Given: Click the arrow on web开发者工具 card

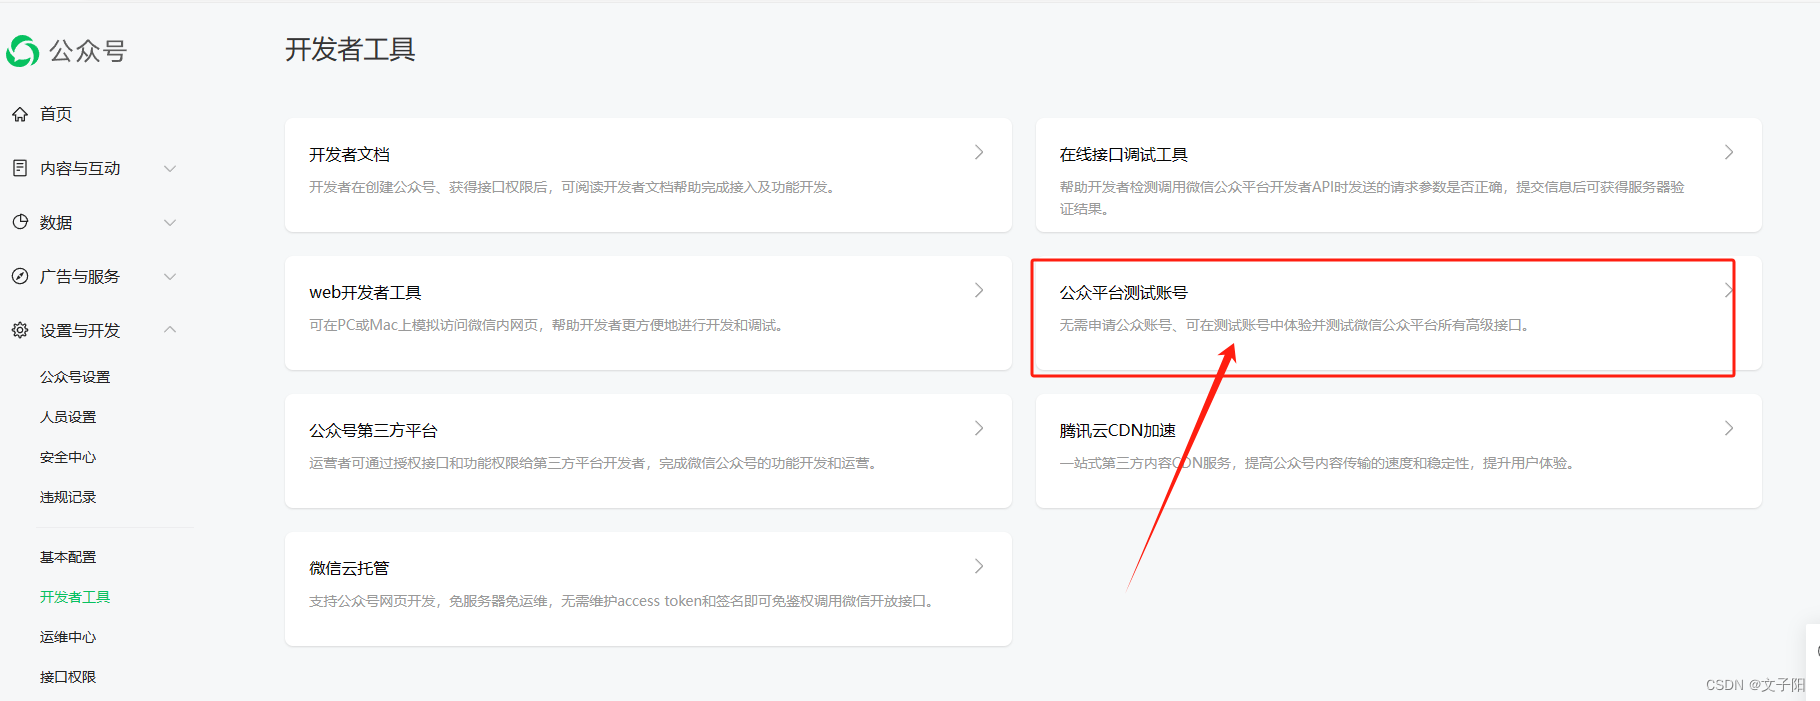Looking at the screenshot, I should click(x=979, y=290).
